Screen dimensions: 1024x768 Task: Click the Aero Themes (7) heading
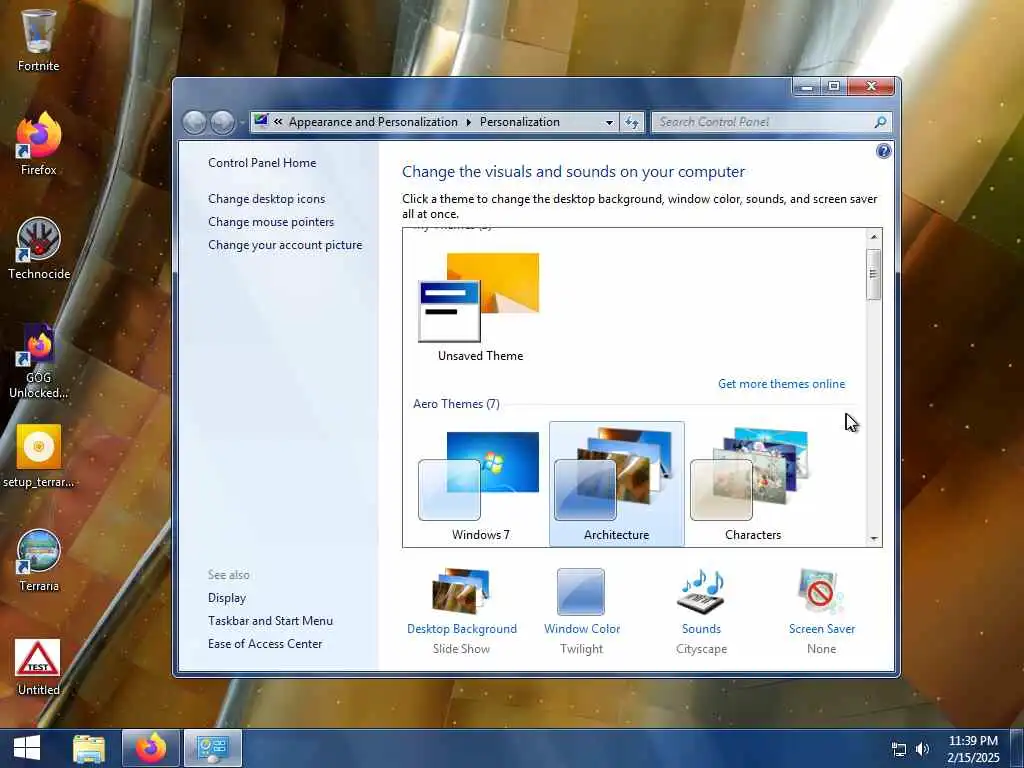(456, 404)
